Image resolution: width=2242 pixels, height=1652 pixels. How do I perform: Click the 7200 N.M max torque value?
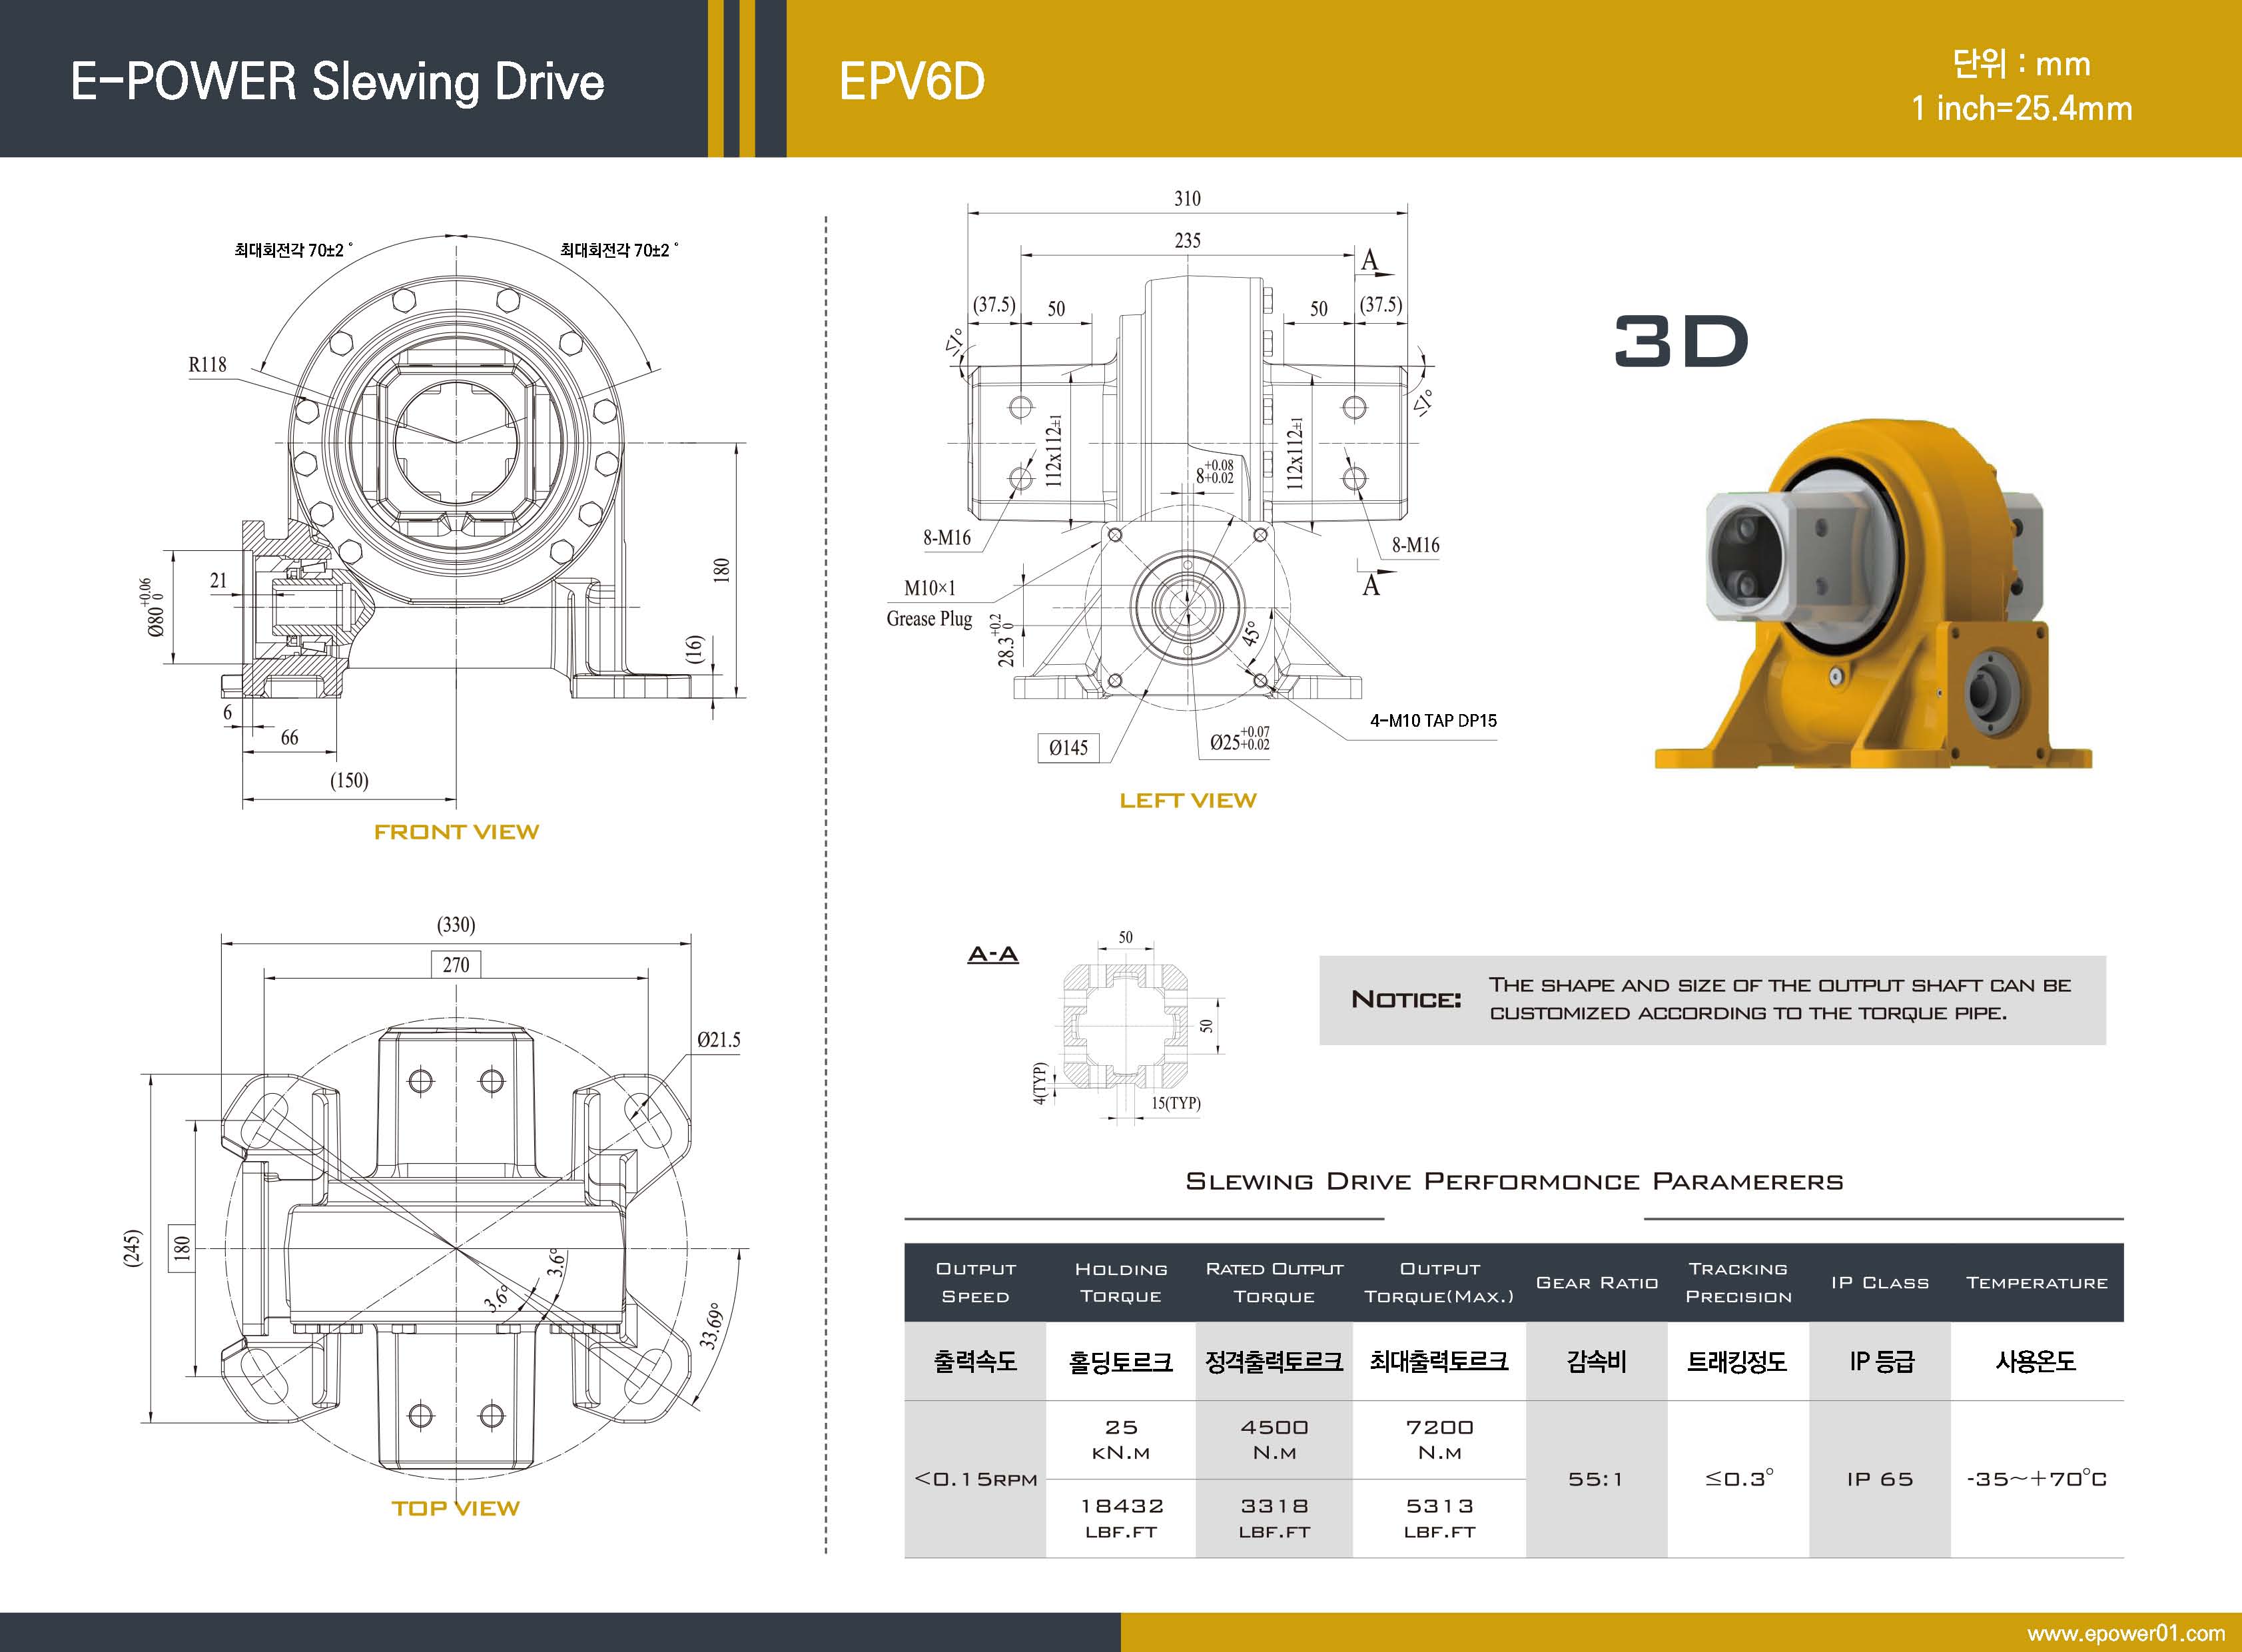(1440, 1439)
